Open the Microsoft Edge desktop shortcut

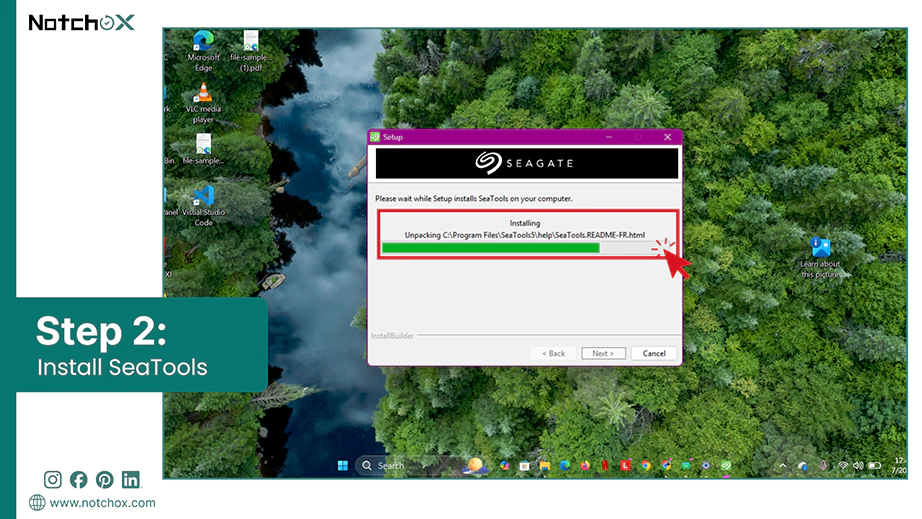(x=203, y=51)
